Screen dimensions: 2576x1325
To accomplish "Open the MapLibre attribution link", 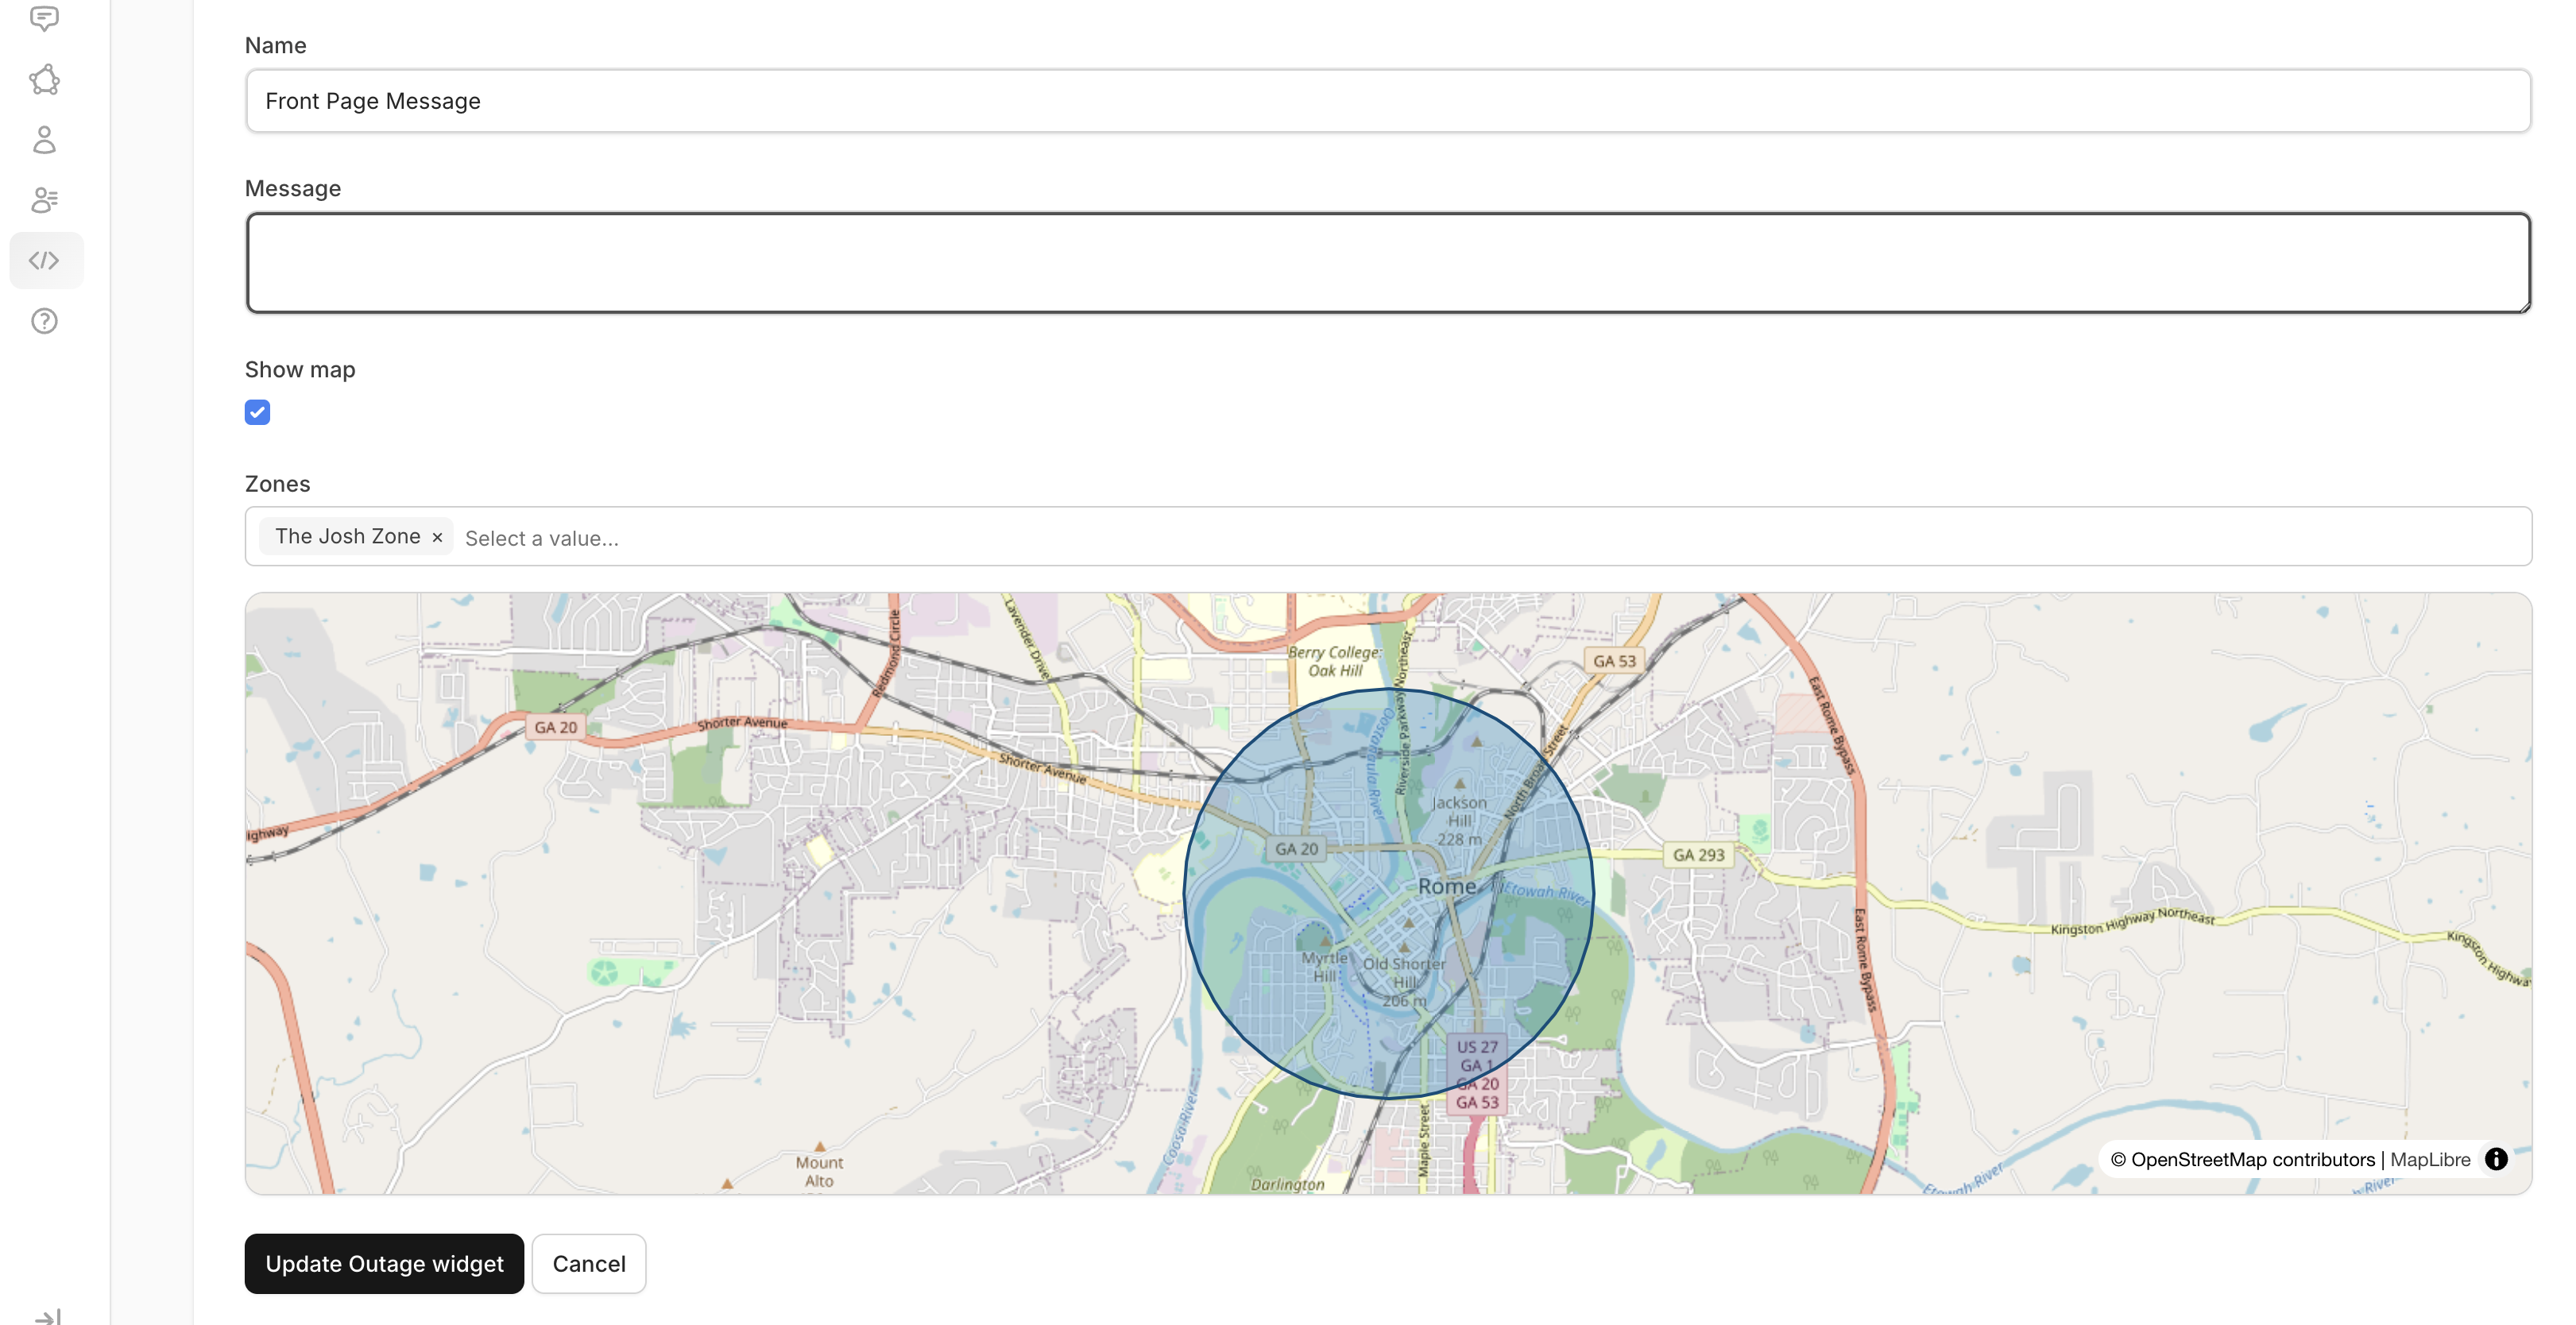I will (2430, 1160).
